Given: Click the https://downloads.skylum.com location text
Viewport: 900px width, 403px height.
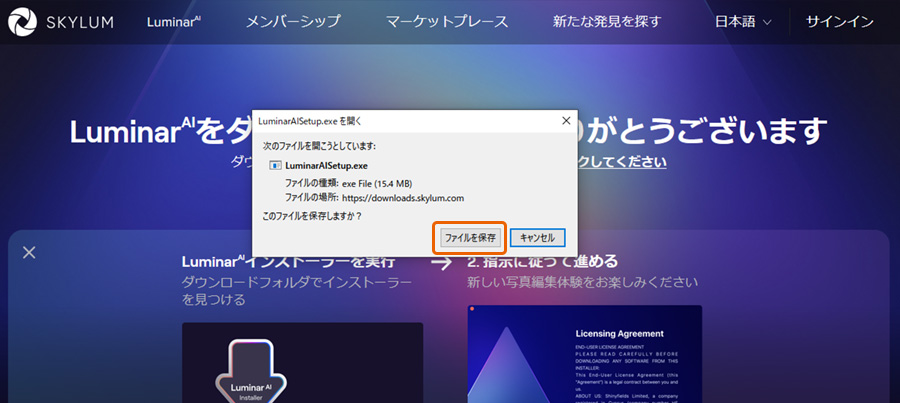Looking at the screenshot, I should coord(402,198).
